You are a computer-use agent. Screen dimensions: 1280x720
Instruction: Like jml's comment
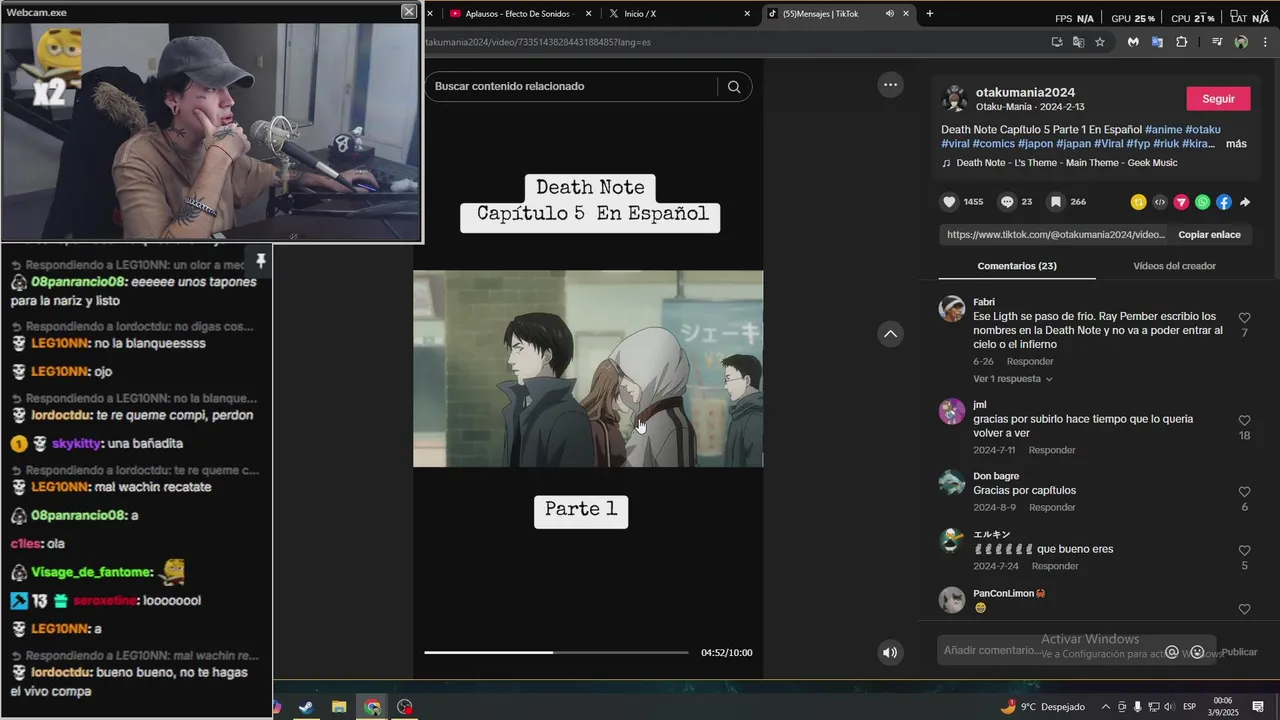1244,421
